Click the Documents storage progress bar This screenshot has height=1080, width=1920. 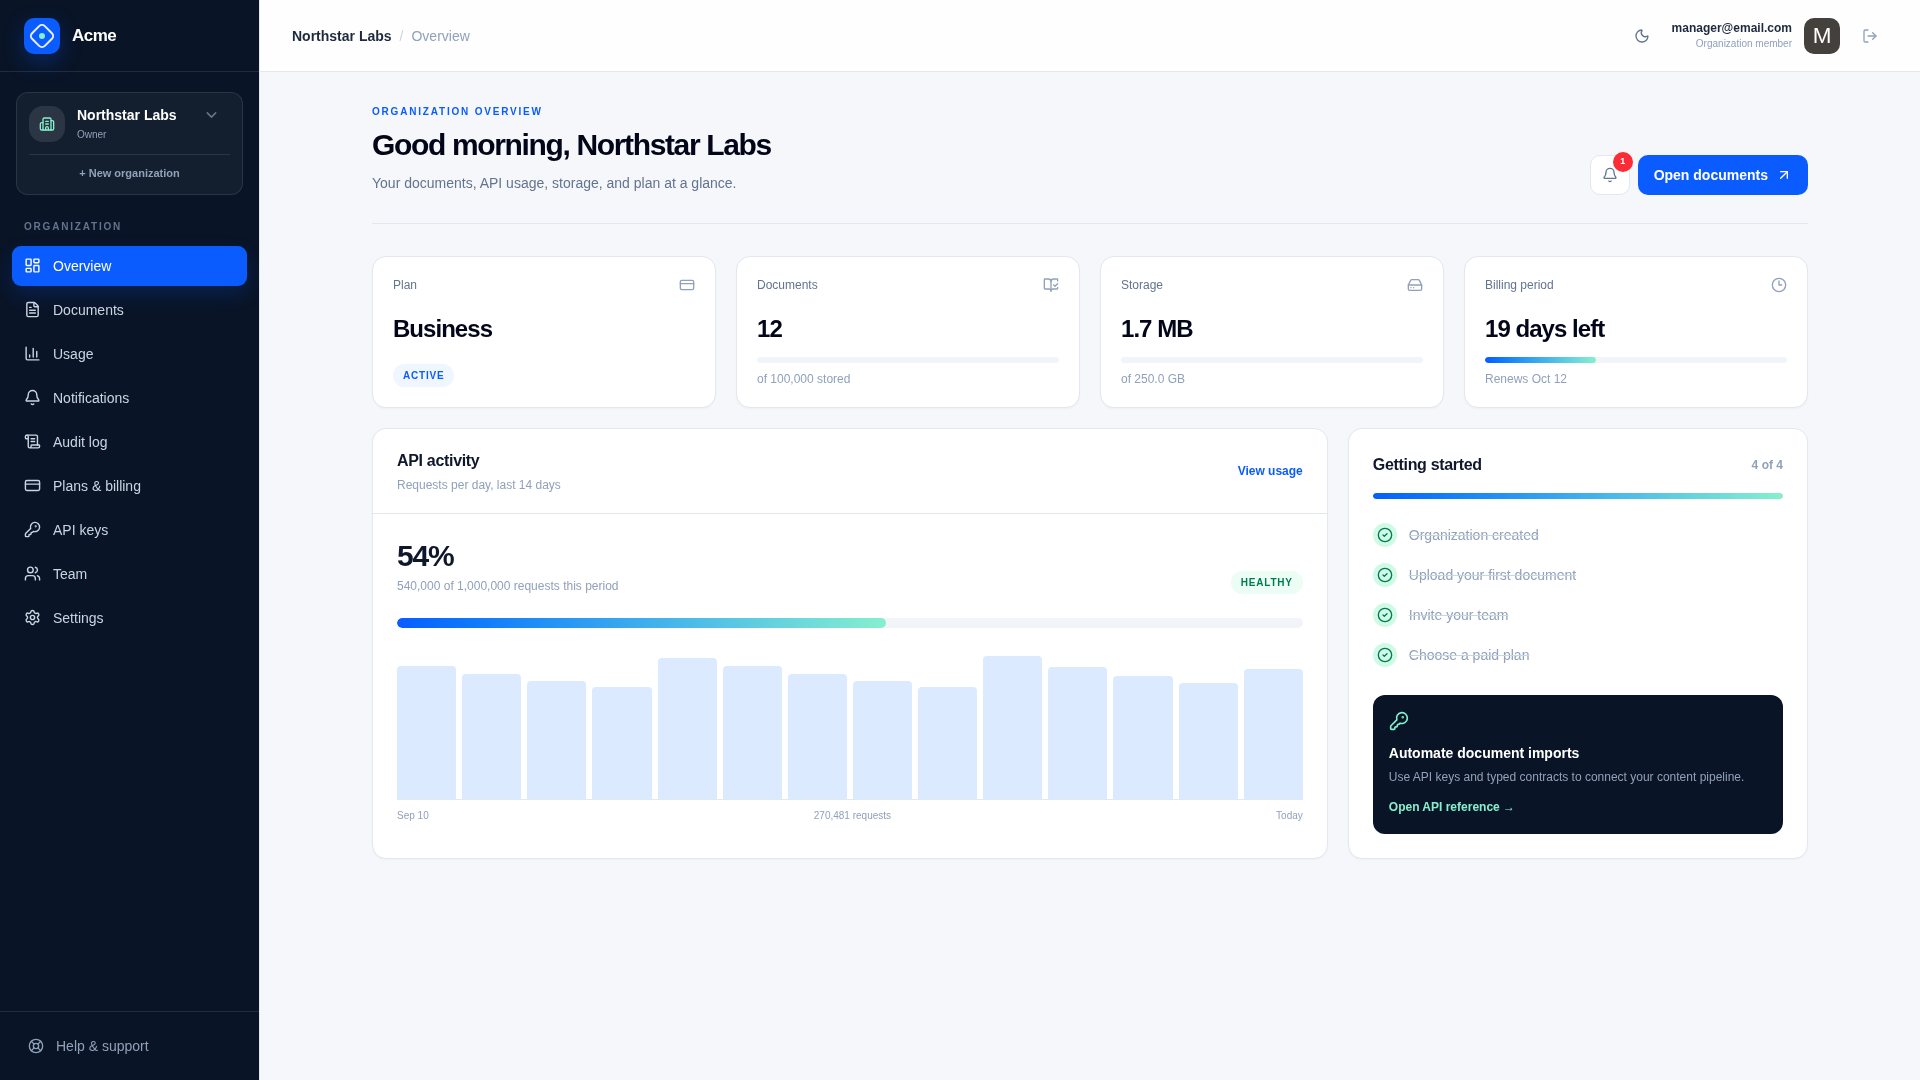[907, 360]
